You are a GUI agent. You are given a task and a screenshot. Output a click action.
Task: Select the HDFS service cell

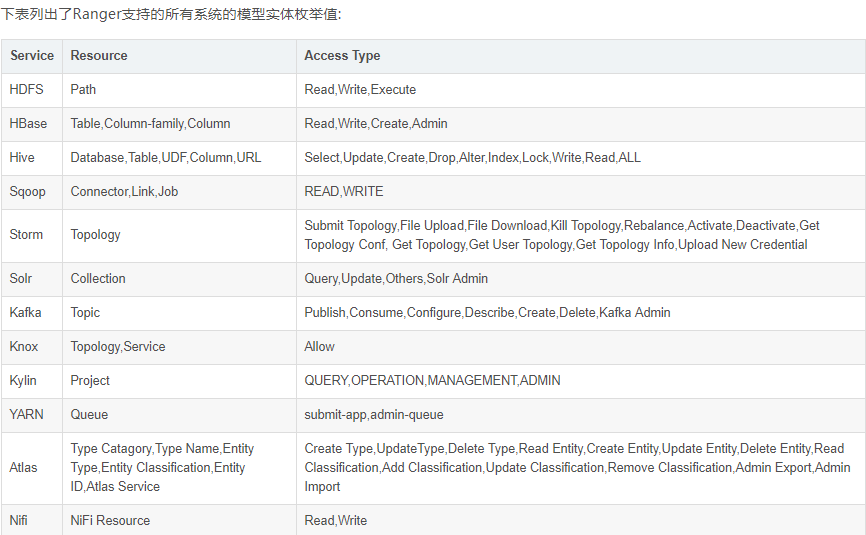(x=32, y=90)
